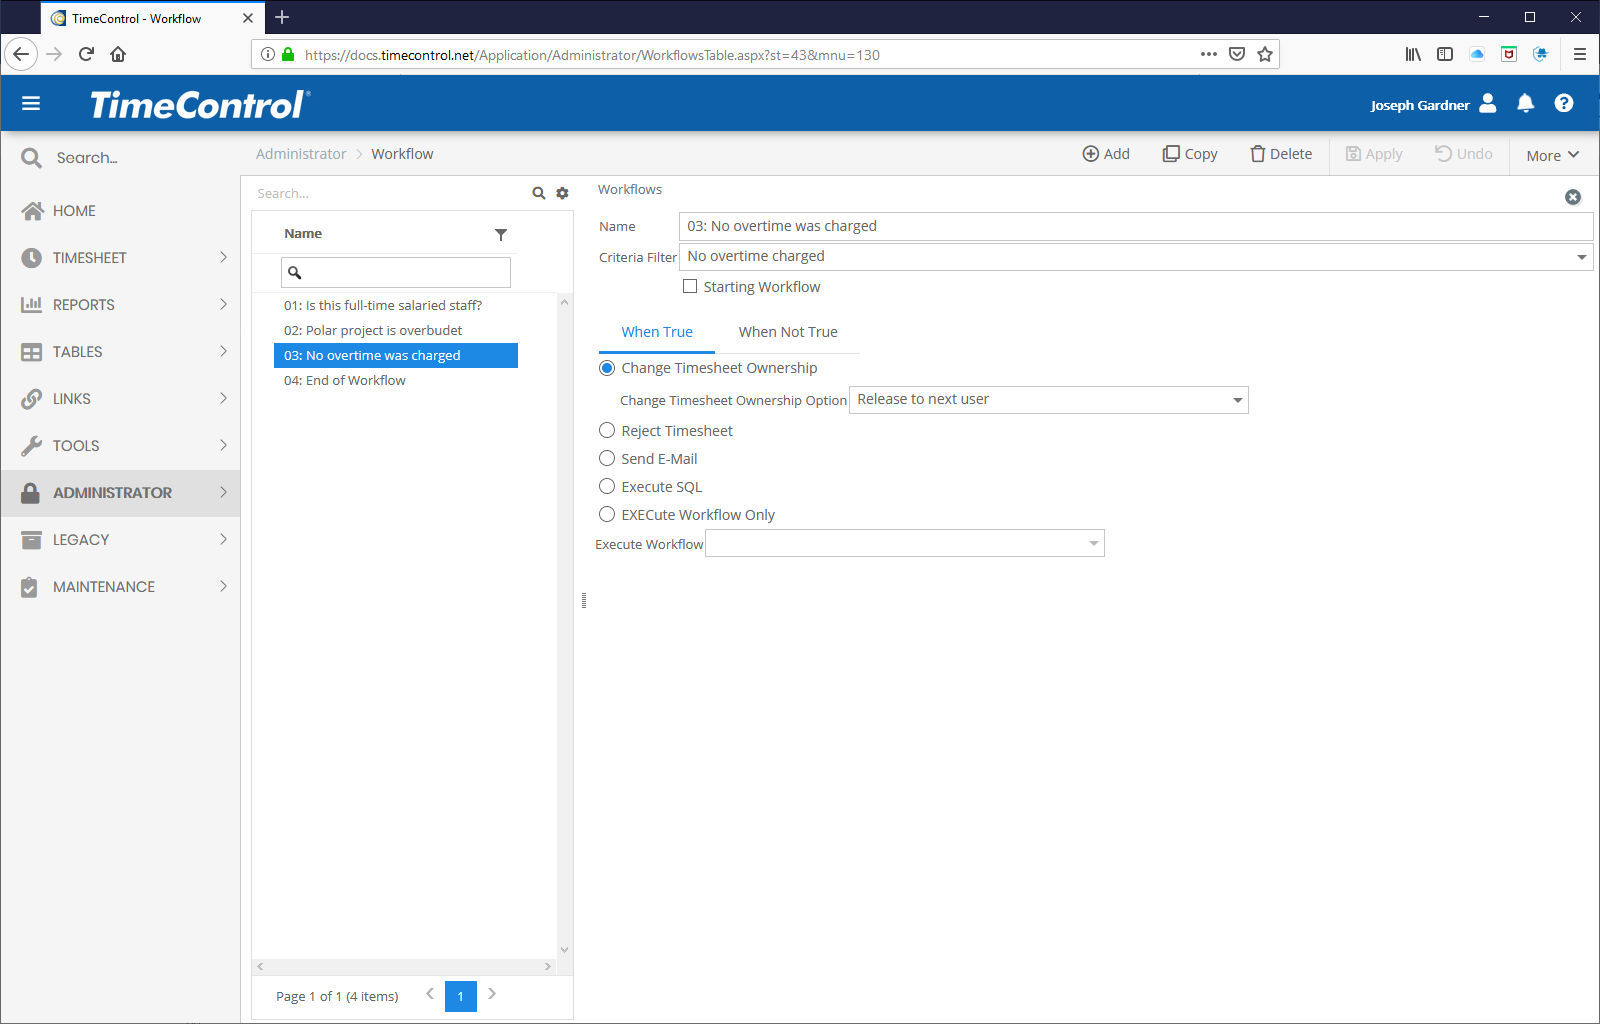Click the browser back button
This screenshot has width=1600, height=1024.
click(x=21, y=54)
